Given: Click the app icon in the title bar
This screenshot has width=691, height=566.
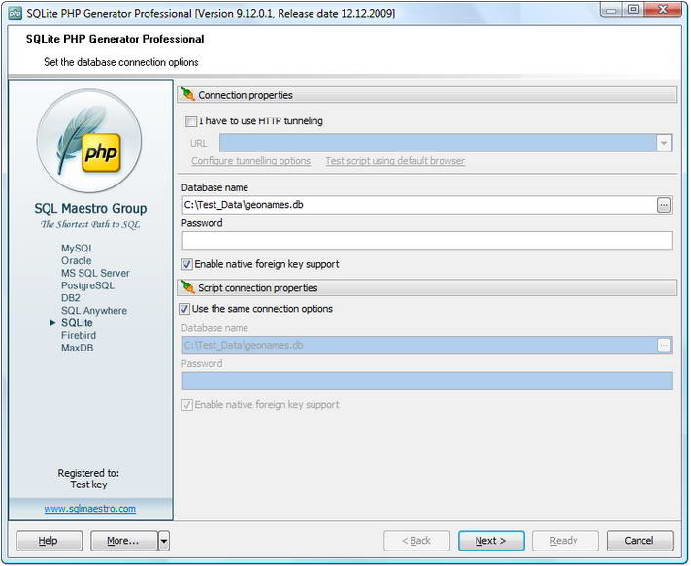Looking at the screenshot, I should coord(15,13).
